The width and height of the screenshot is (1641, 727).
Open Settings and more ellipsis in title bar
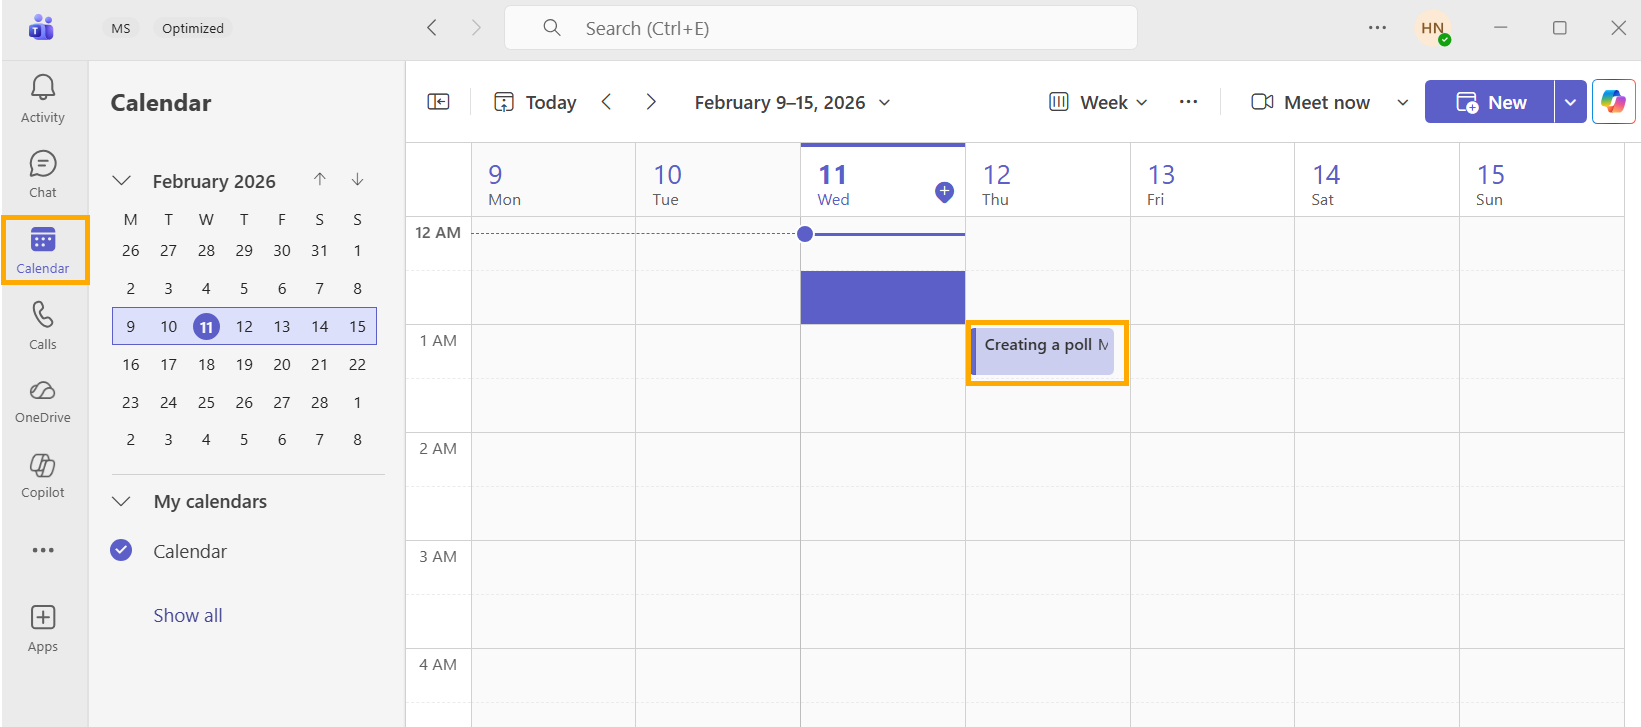pos(1377,28)
